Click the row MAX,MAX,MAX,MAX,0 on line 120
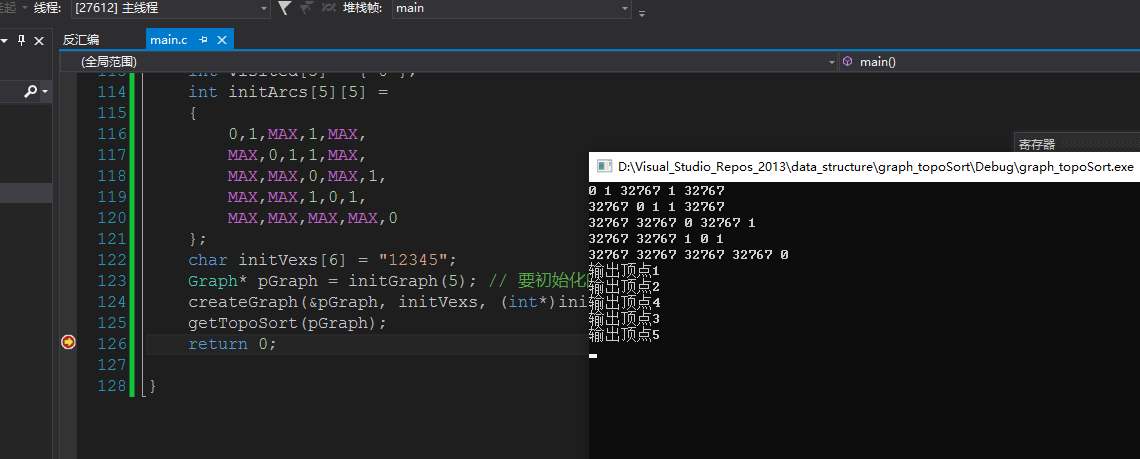 313,218
